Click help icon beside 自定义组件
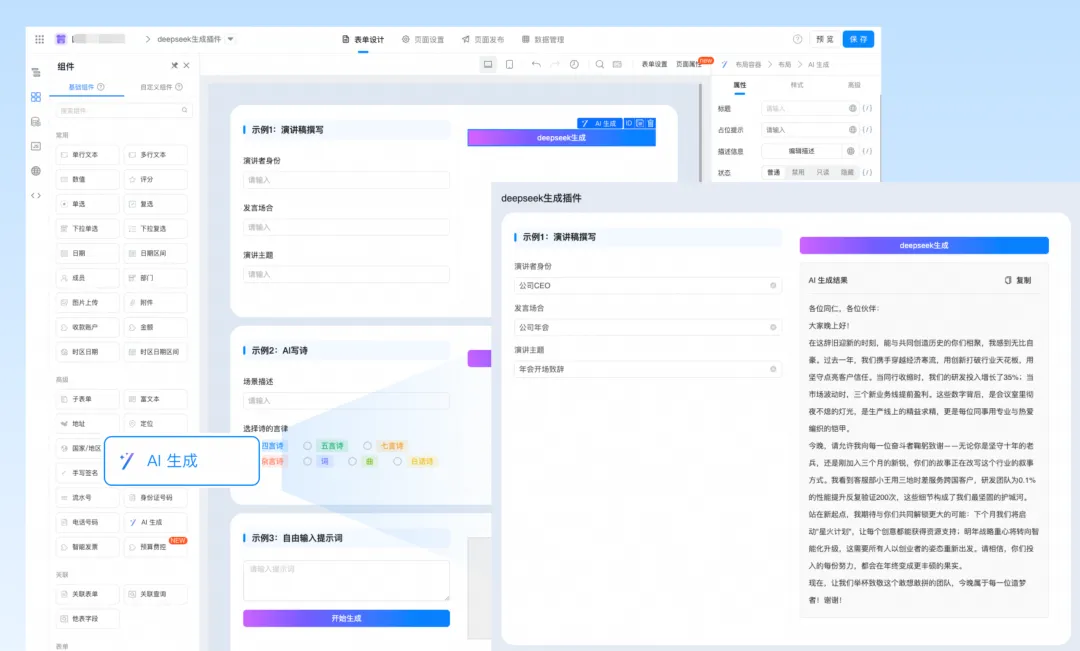 tap(179, 87)
